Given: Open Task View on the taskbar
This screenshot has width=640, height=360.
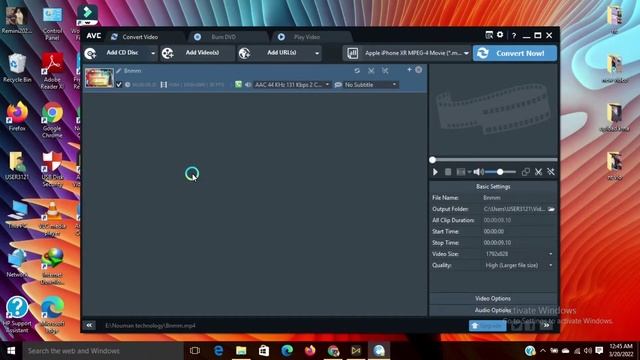Looking at the screenshot, I should [x=195, y=351].
